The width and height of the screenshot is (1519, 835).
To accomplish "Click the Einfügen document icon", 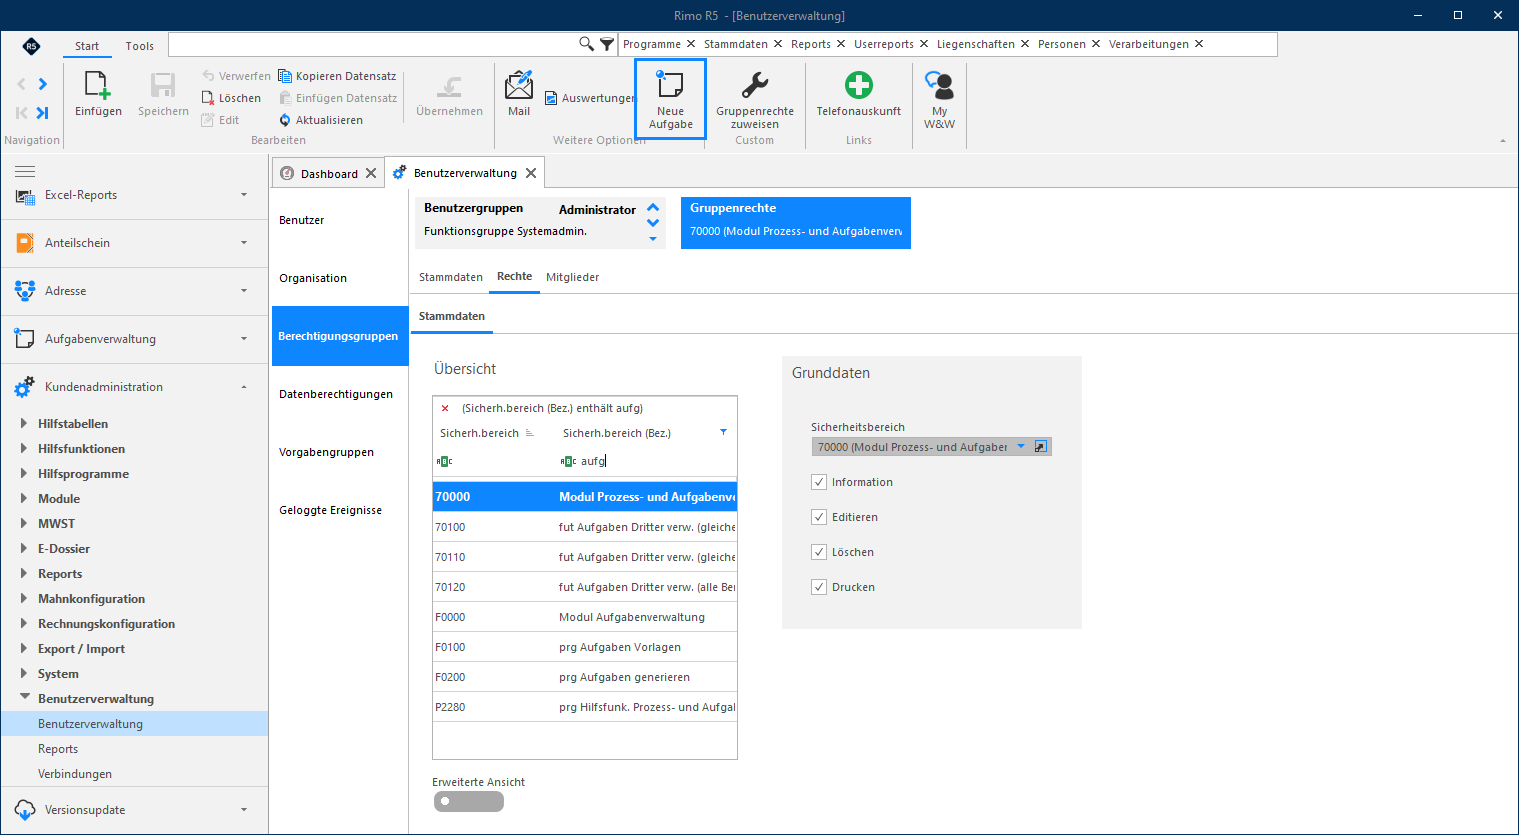I will coord(97,85).
